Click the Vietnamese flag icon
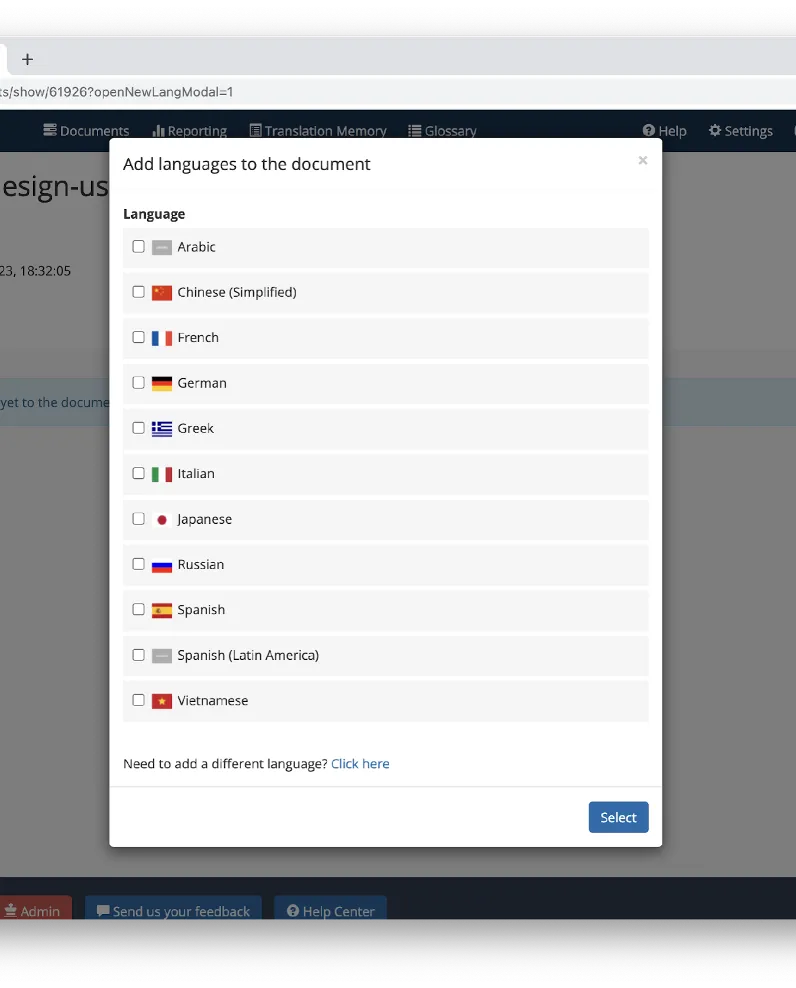The image size is (796, 988). [162, 701]
